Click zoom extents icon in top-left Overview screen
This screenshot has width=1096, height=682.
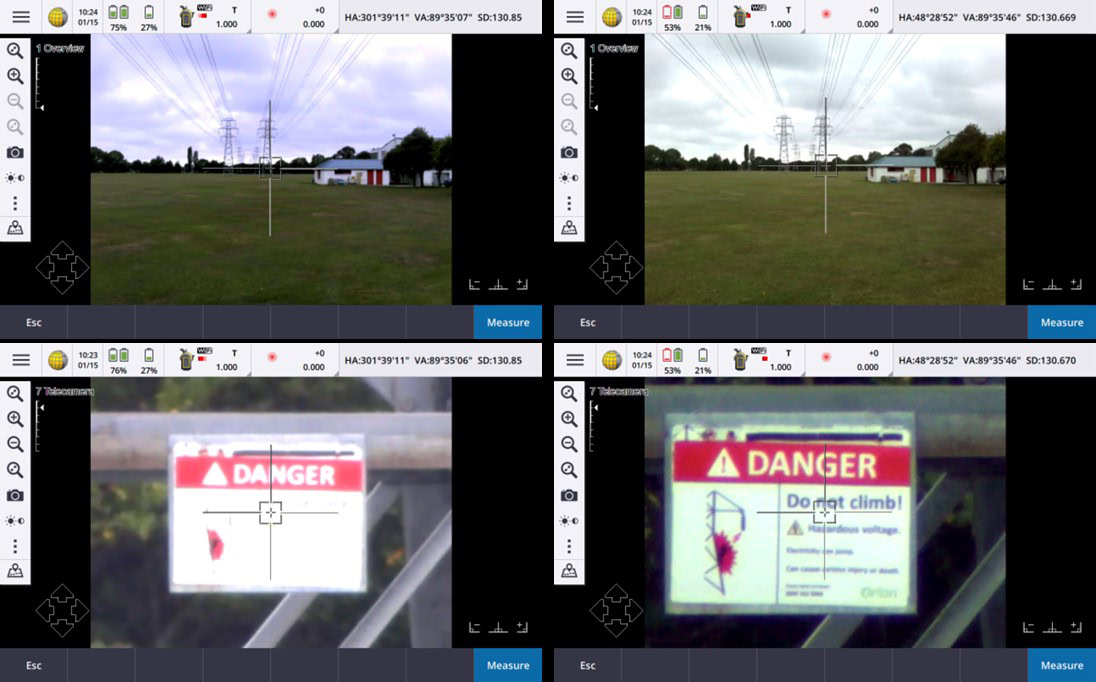pos(15,50)
